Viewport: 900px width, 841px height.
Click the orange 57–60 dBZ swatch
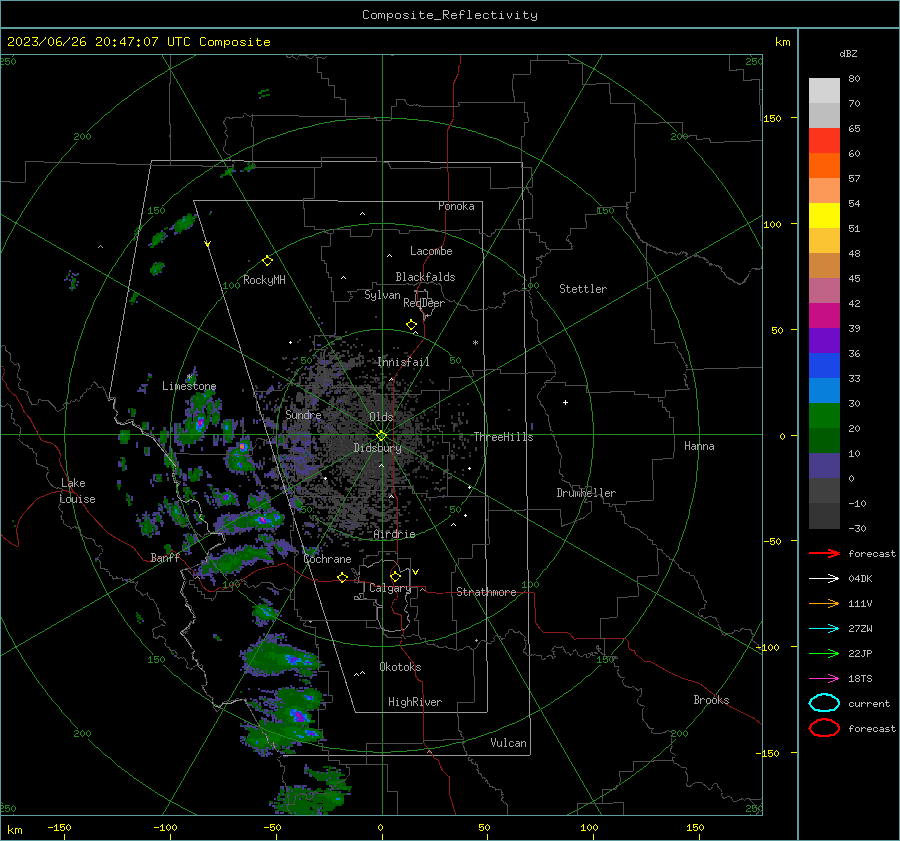tap(824, 166)
